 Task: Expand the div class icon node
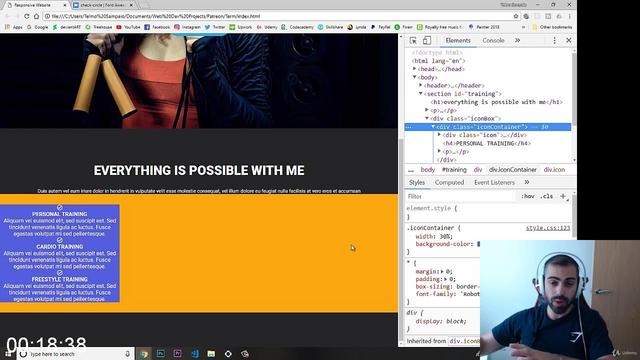439,135
